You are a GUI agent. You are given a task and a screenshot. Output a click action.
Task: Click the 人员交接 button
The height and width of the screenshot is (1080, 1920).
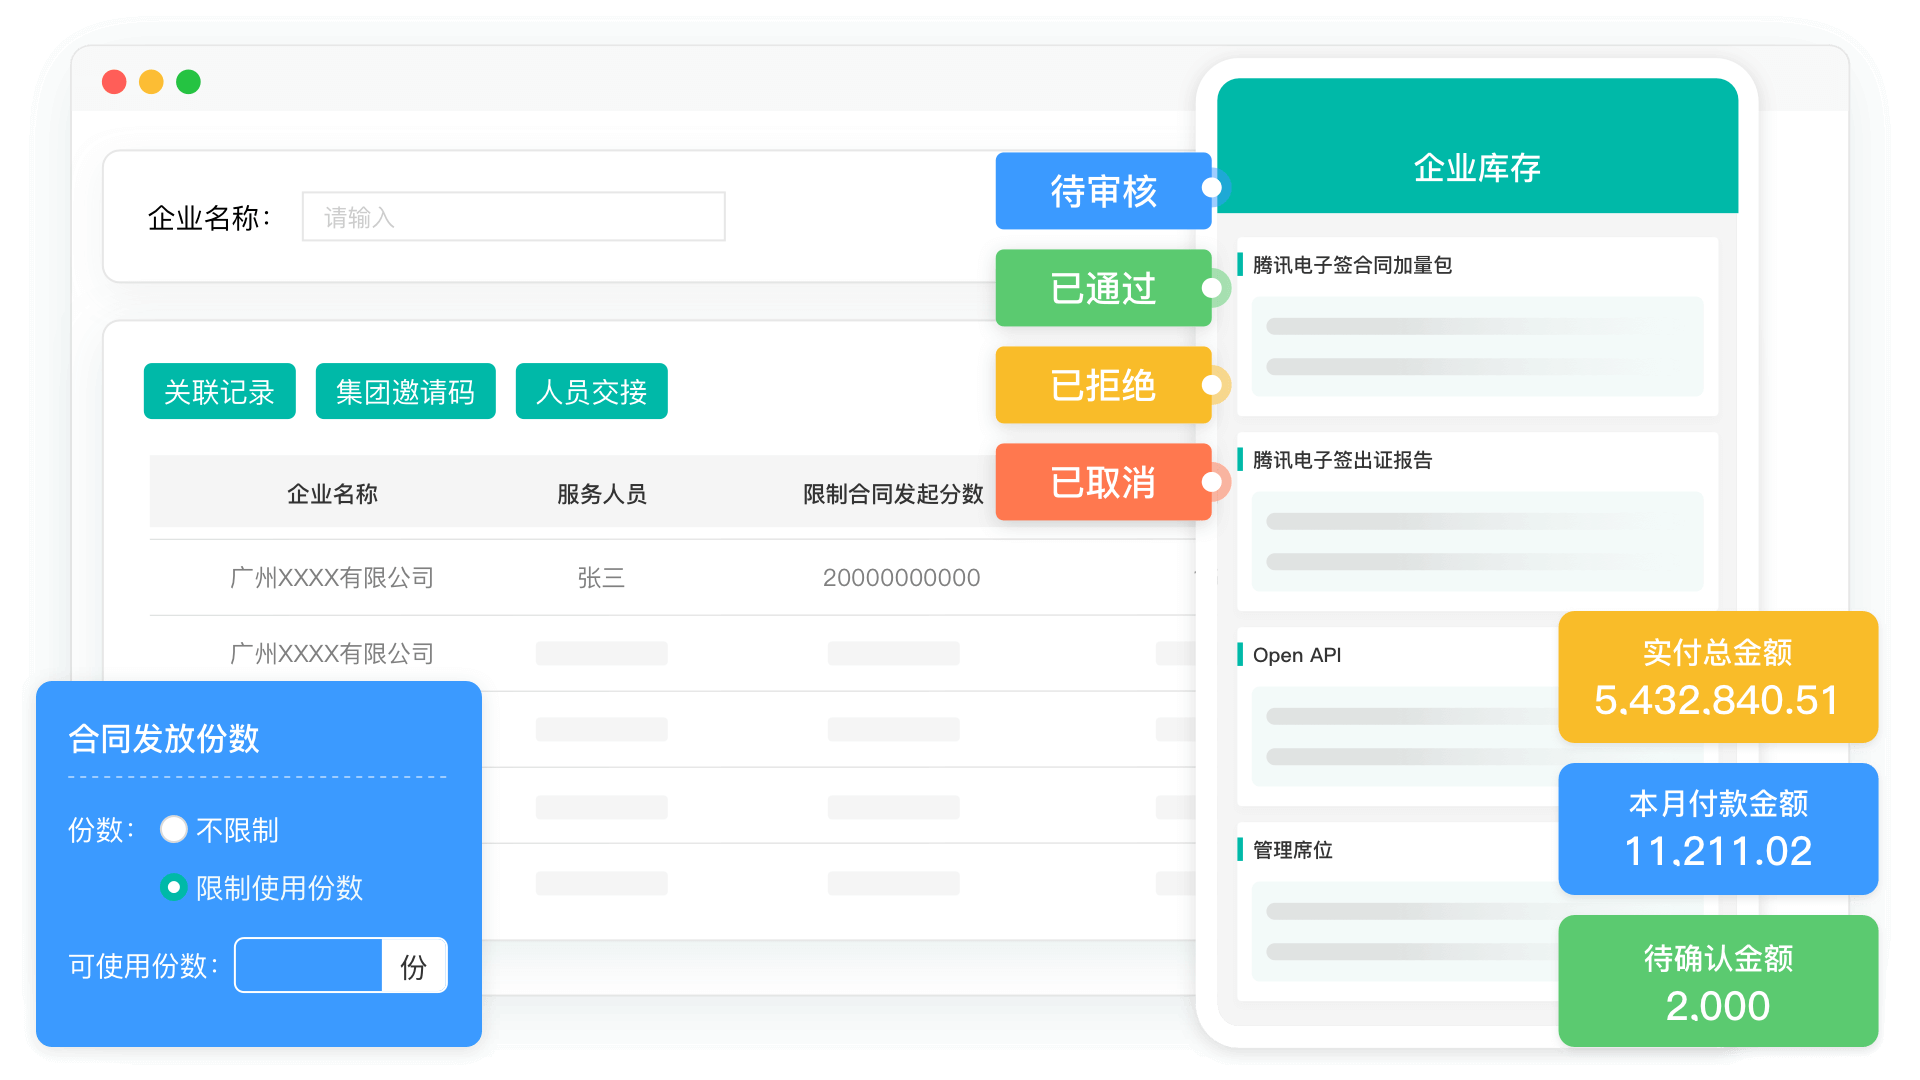[591, 392]
